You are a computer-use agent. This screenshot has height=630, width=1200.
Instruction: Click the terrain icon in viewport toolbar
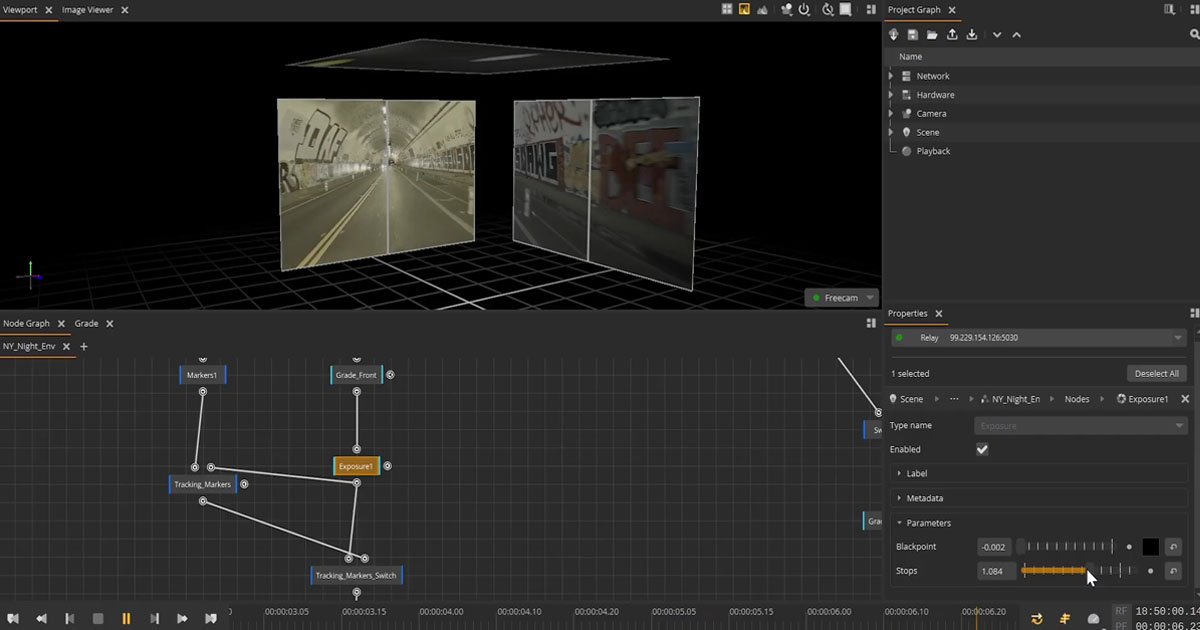click(x=762, y=9)
